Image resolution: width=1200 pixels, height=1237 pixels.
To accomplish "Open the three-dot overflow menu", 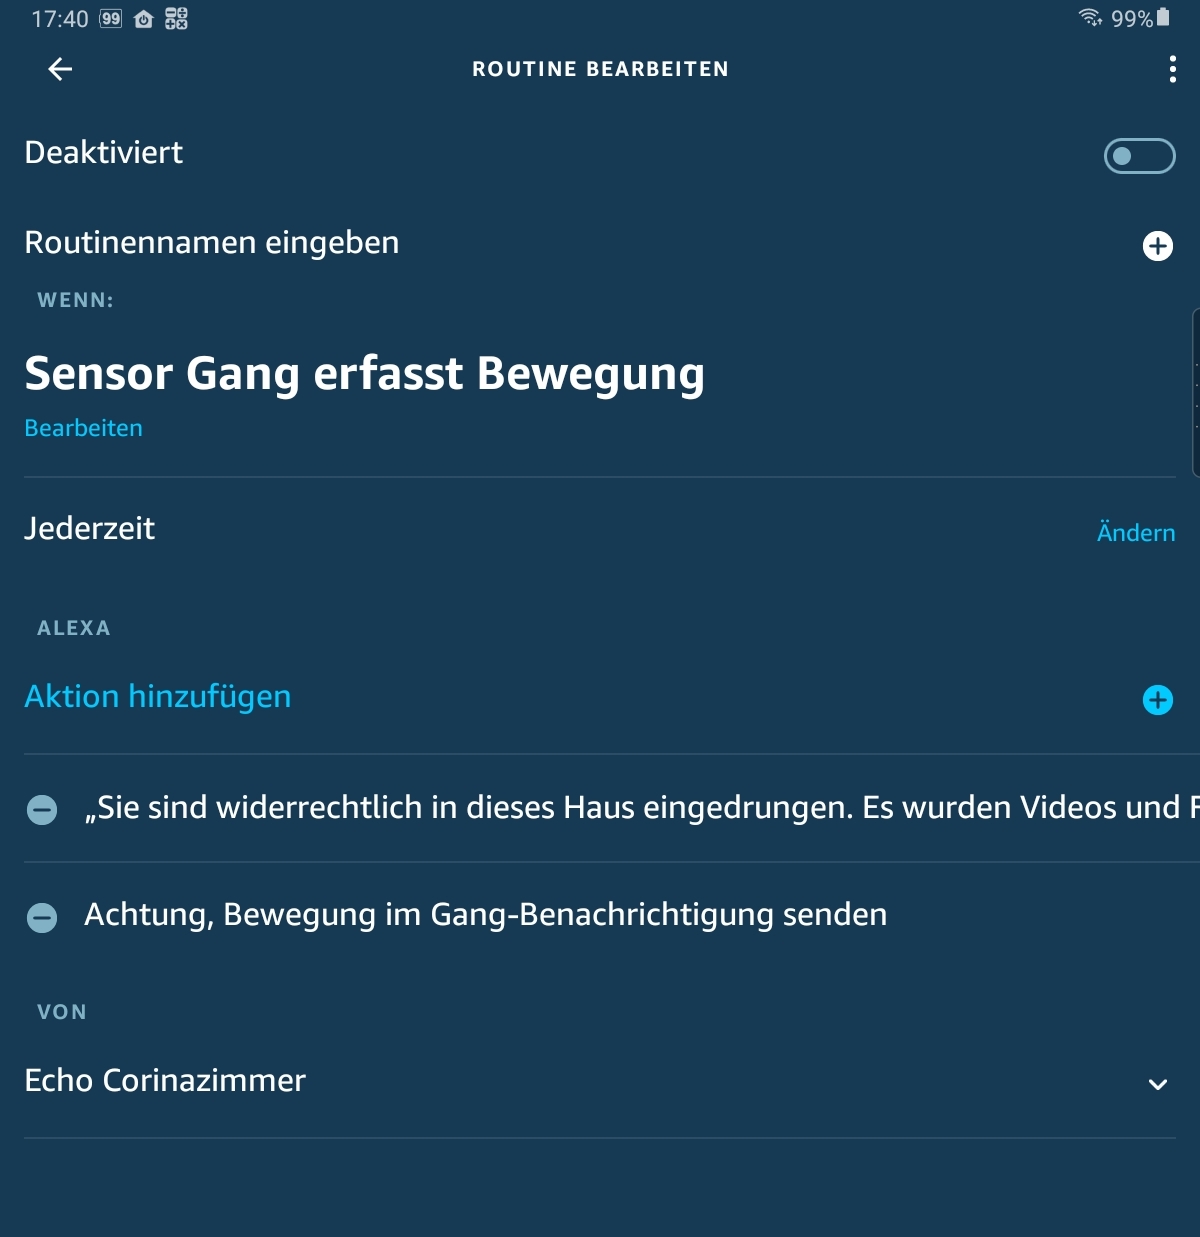I will (x=1172, y=69).
